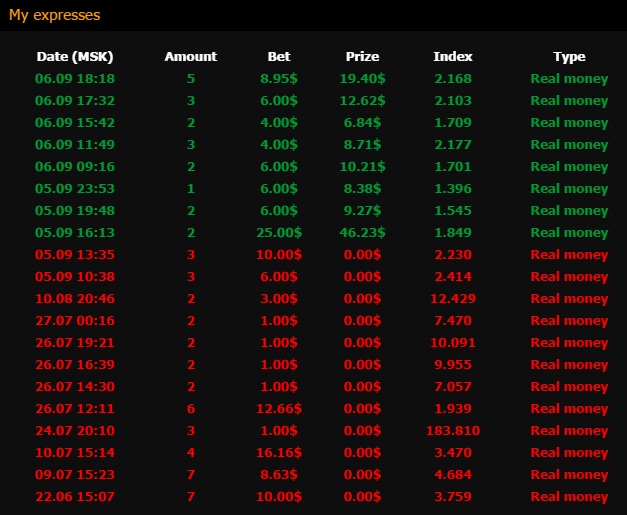The width and height of the screenshot is (627, 515).
Task: Open the lost express dated 05.09 13:35
Action: click(75, 255)
